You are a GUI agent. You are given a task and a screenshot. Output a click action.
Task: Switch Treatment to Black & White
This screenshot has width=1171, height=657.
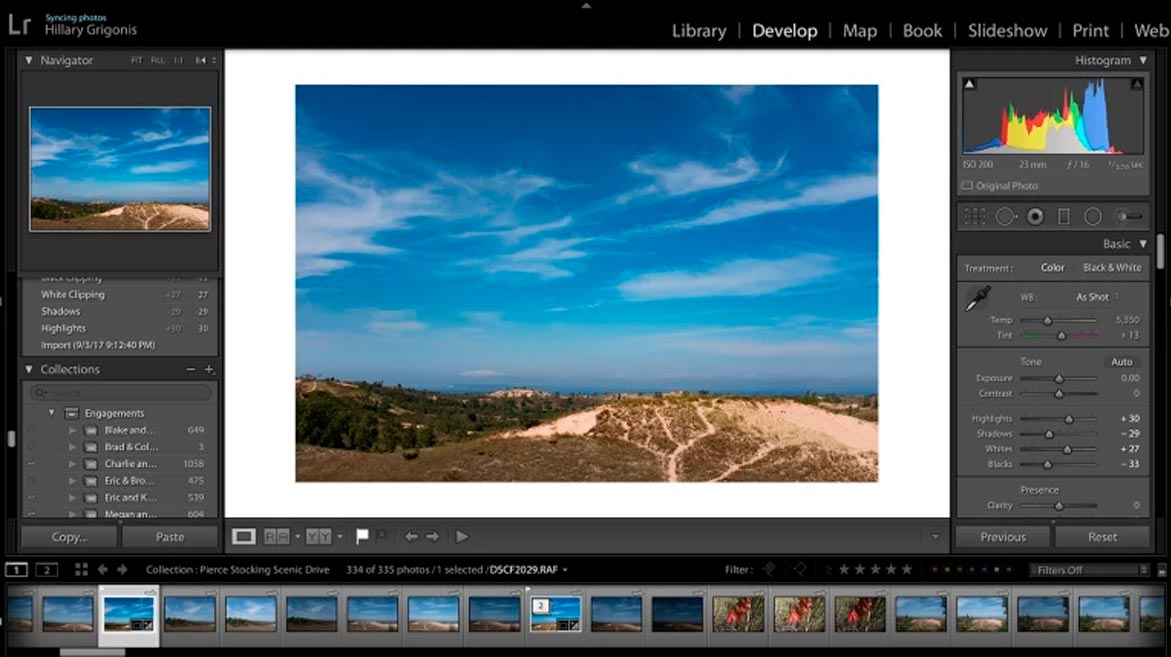[1111, 267]
